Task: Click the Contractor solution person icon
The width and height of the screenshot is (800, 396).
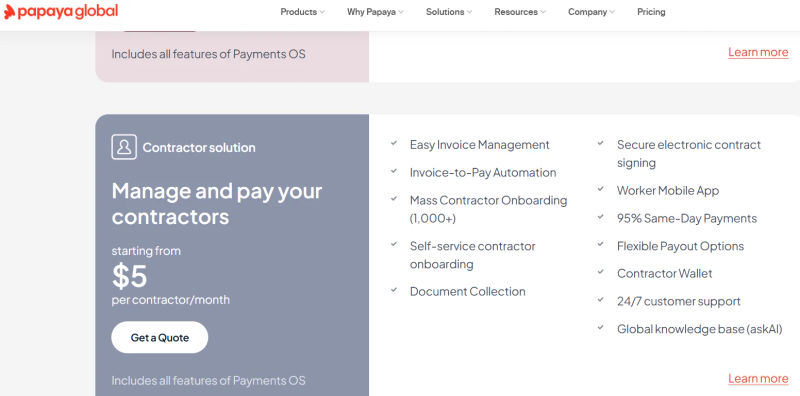Action: tap(124, 147)
